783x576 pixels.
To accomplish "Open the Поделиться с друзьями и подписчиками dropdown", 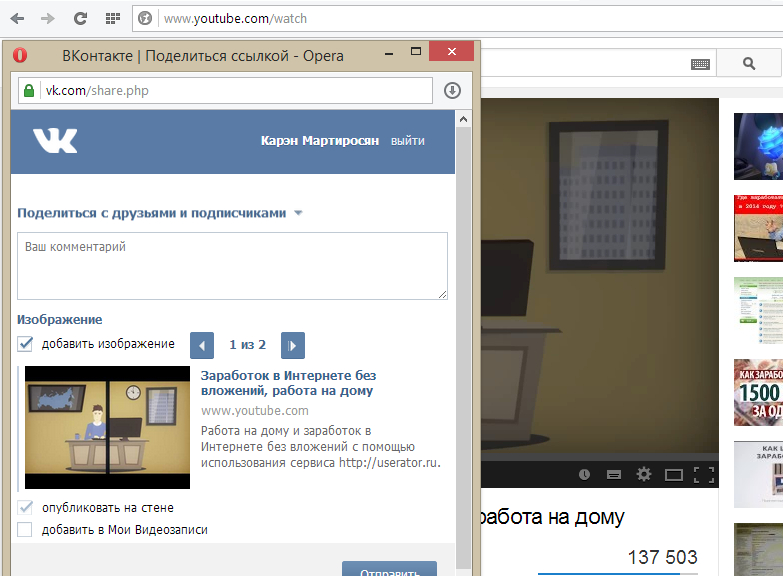I will pyautogui.click(x=160, y=213).
